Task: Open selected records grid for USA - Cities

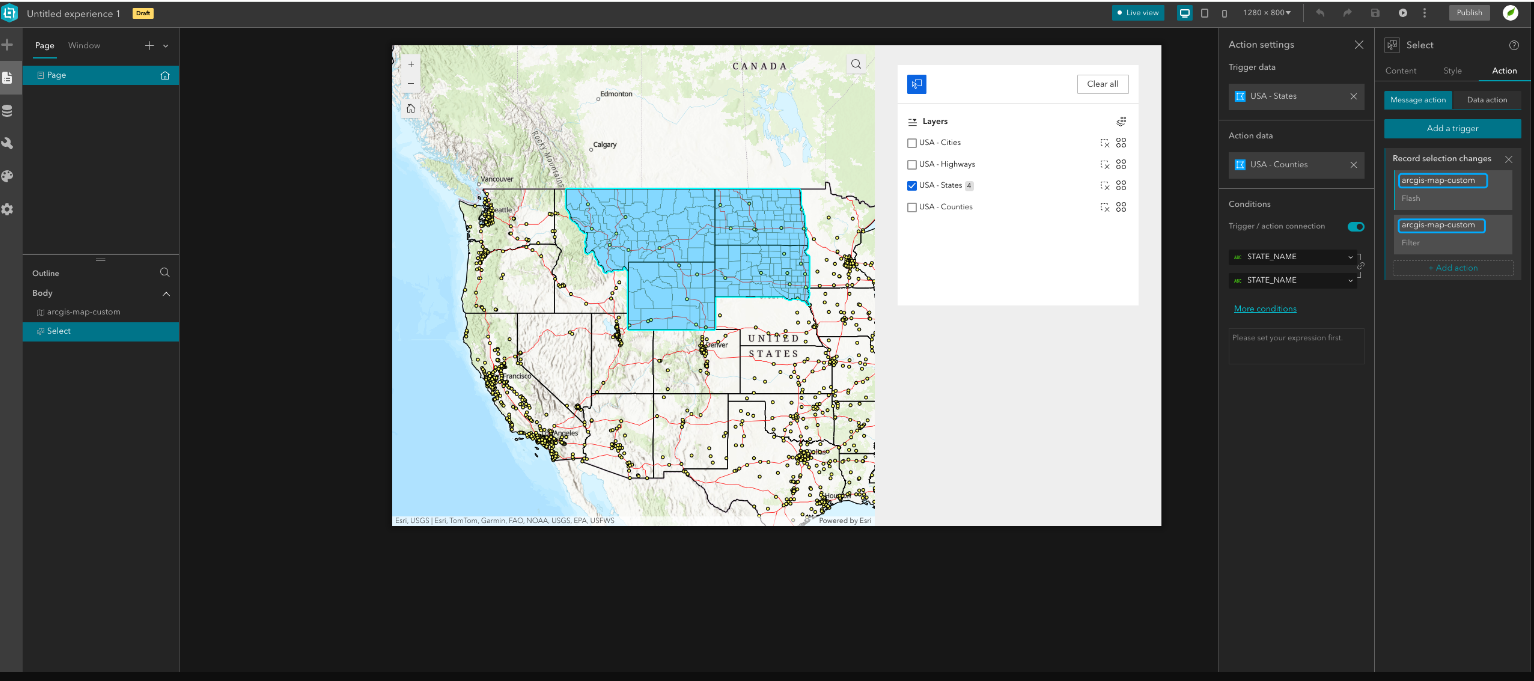Action: pos(1119,142)
